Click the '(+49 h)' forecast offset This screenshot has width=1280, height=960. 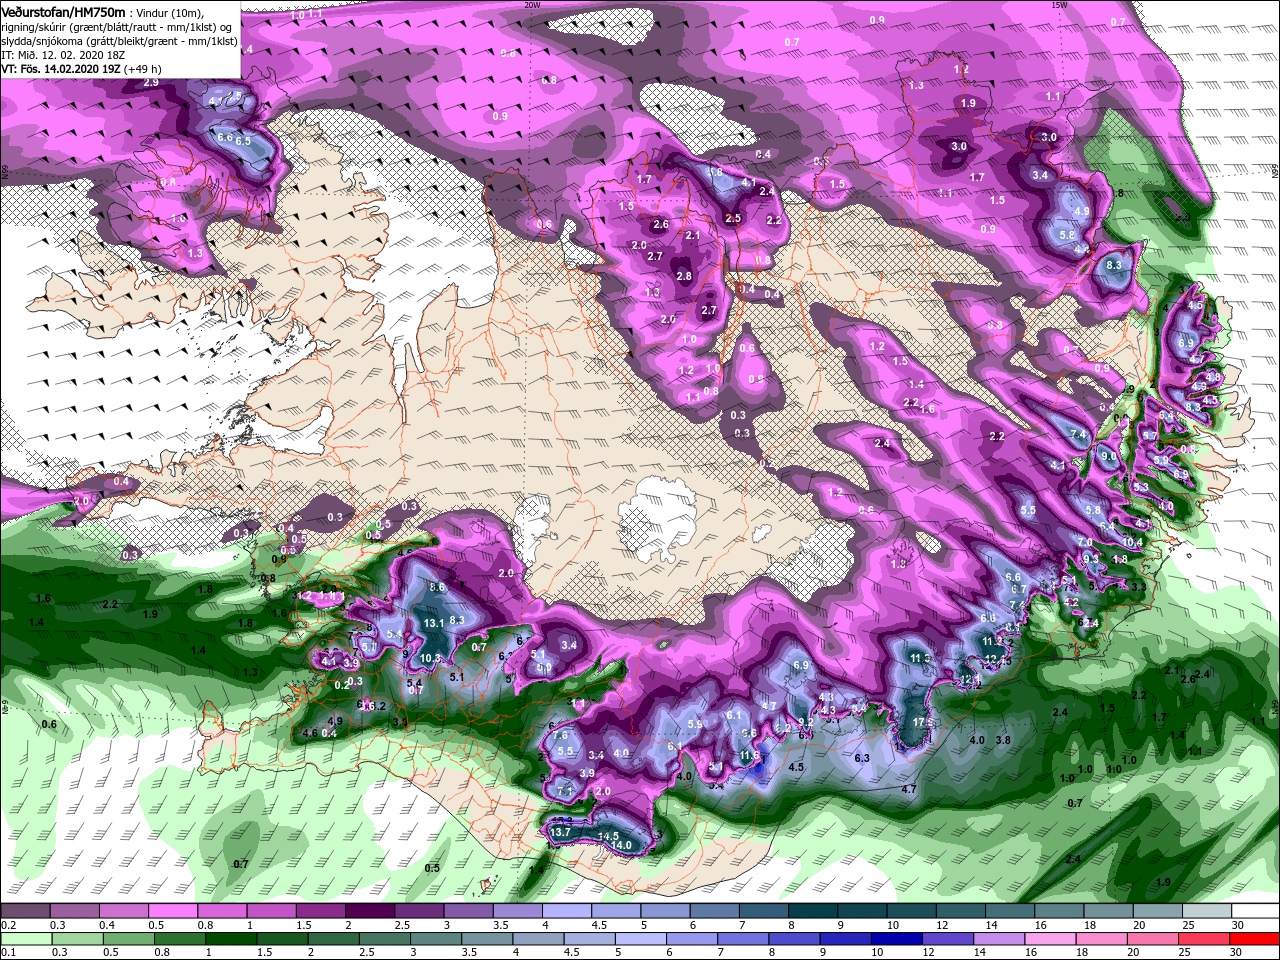coord(144,69)
